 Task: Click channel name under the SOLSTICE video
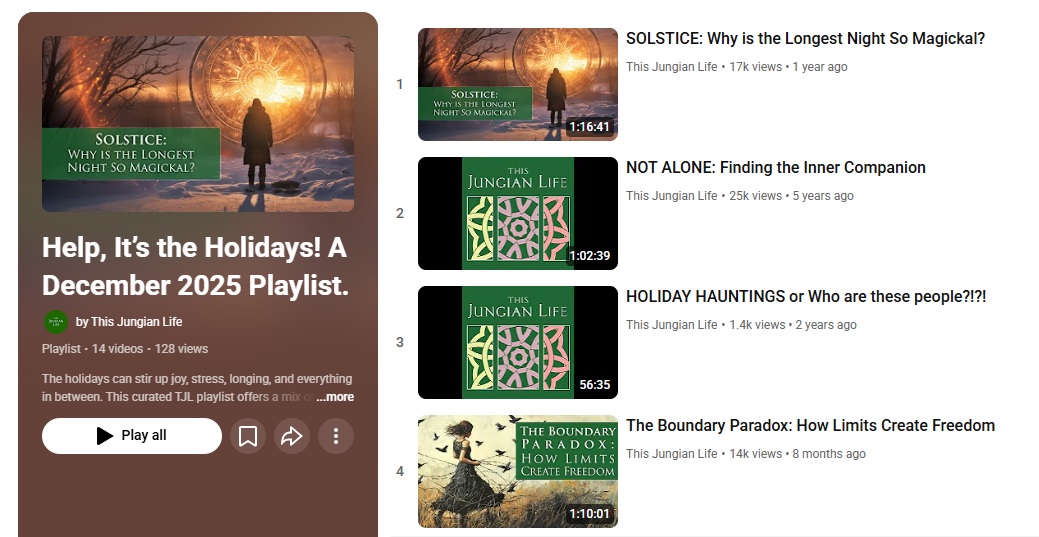[x=671, y=67]
